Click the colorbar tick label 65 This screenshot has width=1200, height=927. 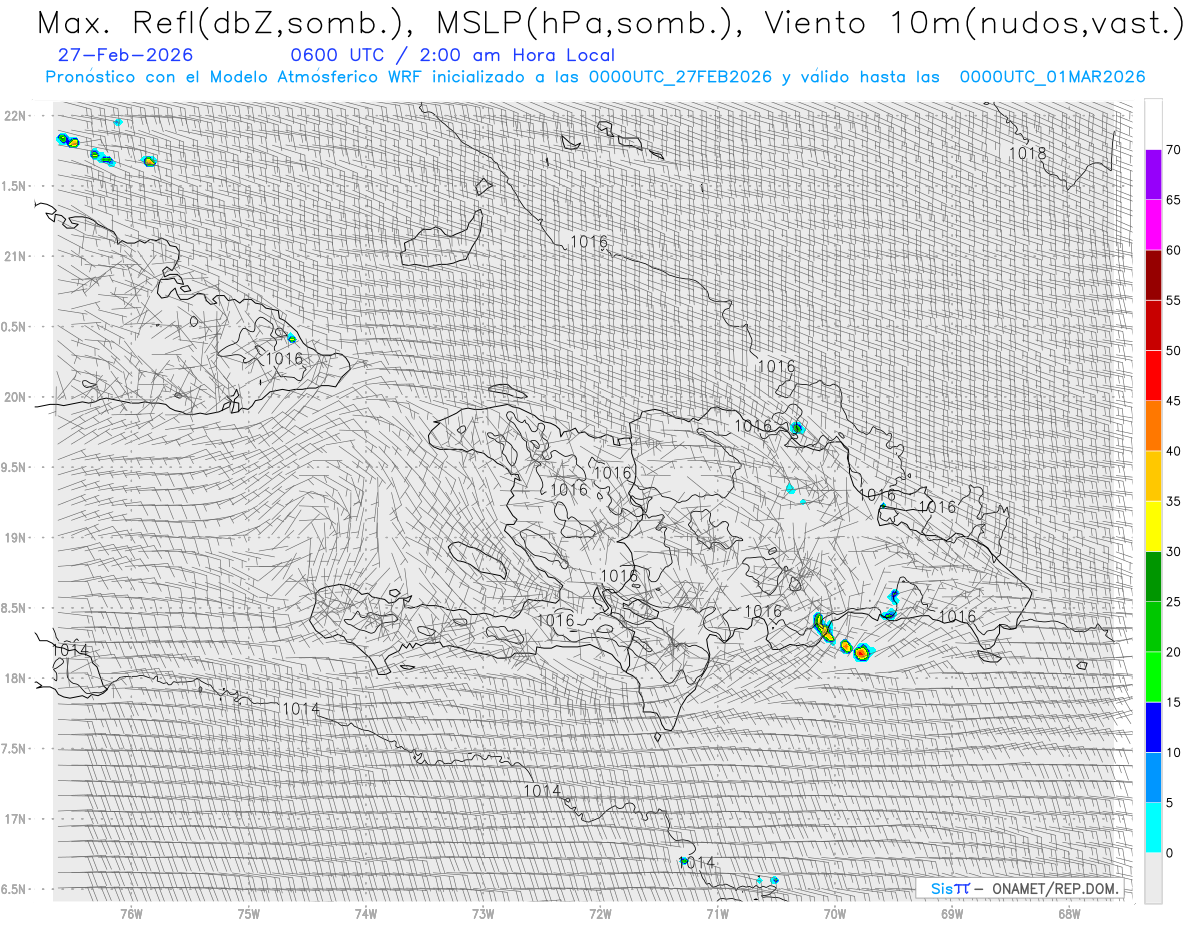coord(1174,200)
